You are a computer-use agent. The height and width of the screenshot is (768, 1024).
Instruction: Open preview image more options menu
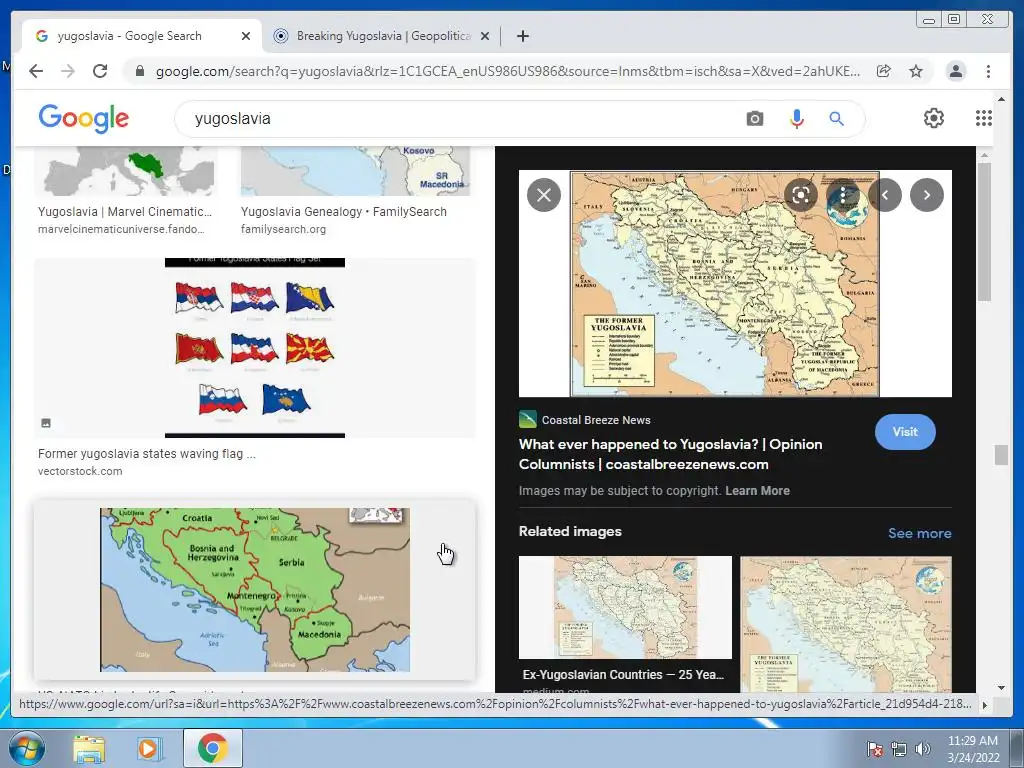pos(843,195)
